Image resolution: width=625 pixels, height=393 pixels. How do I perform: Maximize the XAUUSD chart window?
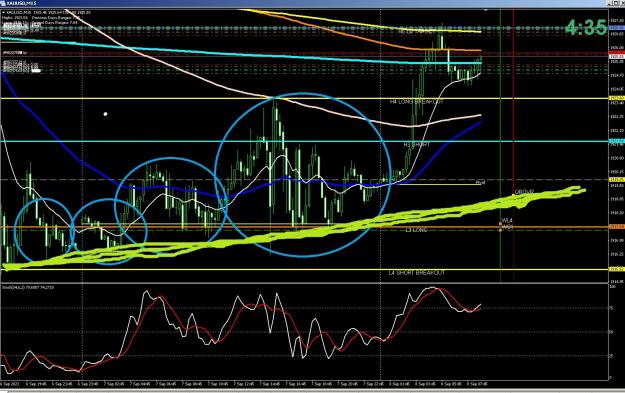pos(616,3)
